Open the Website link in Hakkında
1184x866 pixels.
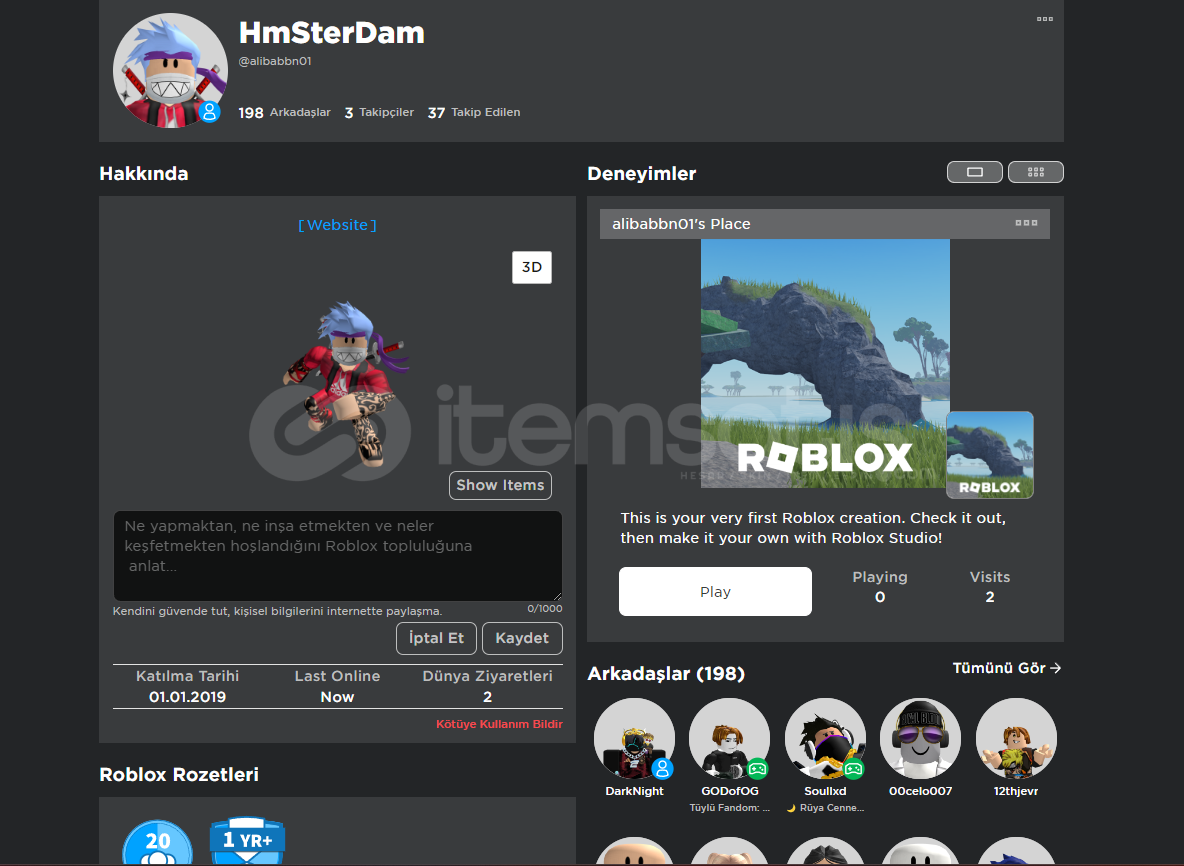click(337, 225)
